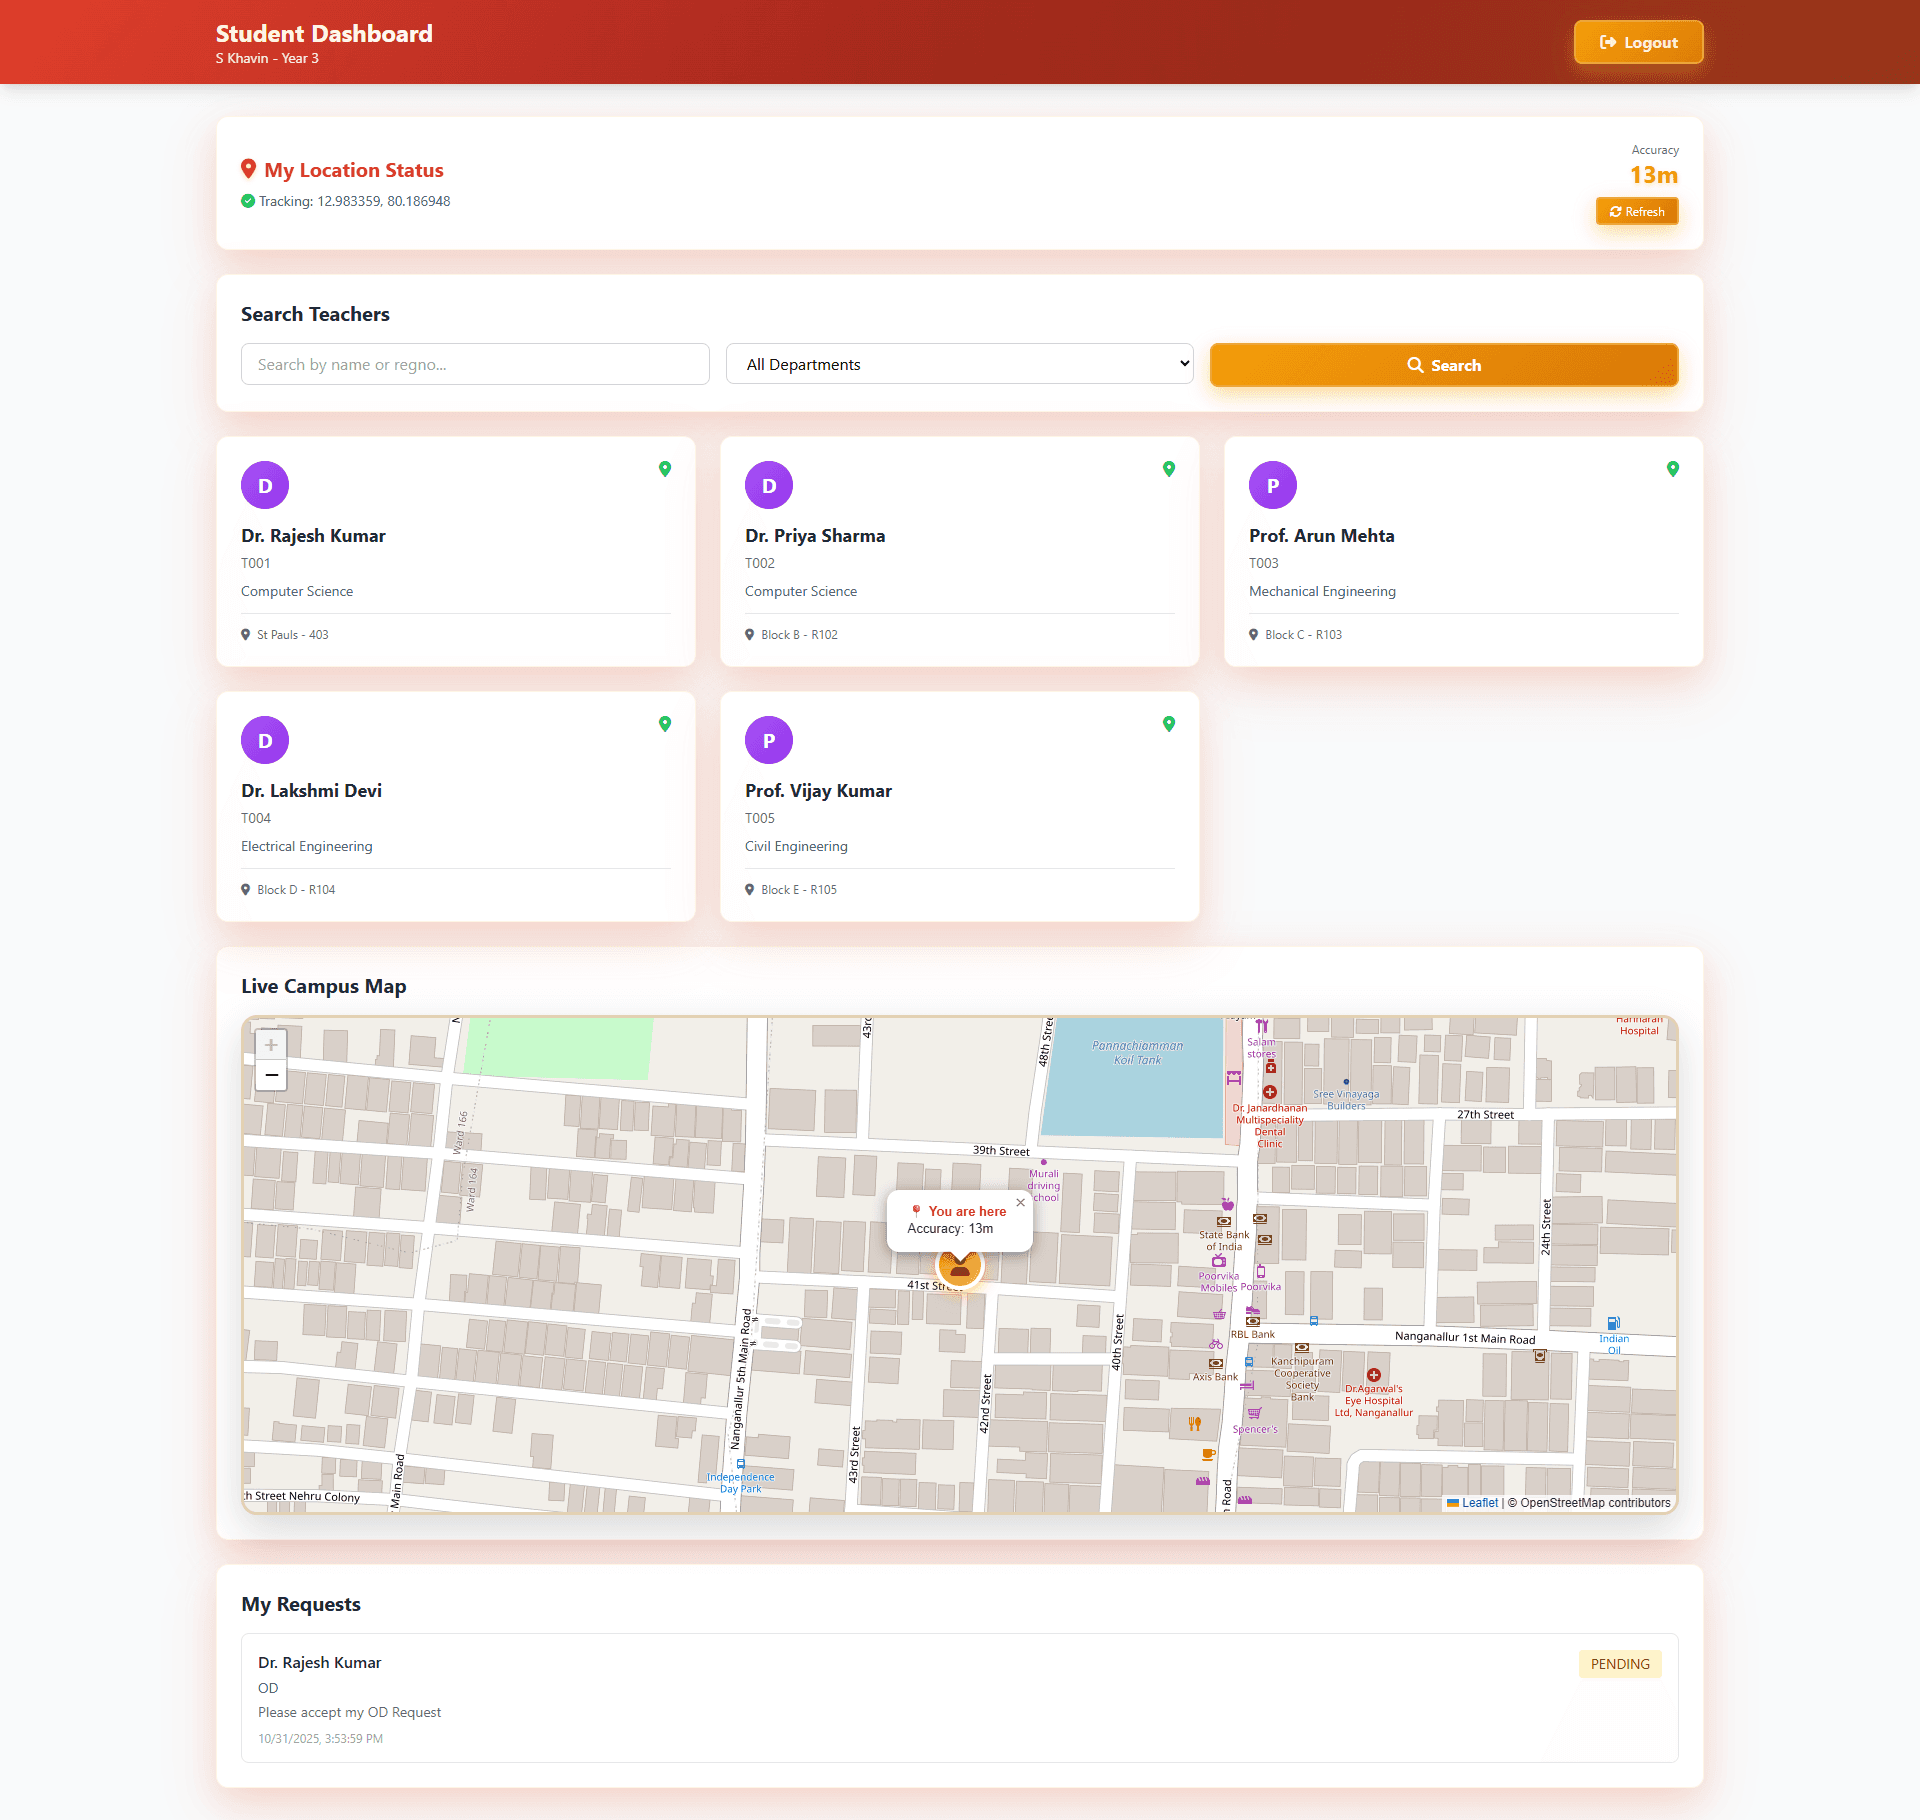Screen dimensions: 1920x1820
Task: Click the green location pin on Dr. Rajesh Kumar card
Action: (665, 469)
